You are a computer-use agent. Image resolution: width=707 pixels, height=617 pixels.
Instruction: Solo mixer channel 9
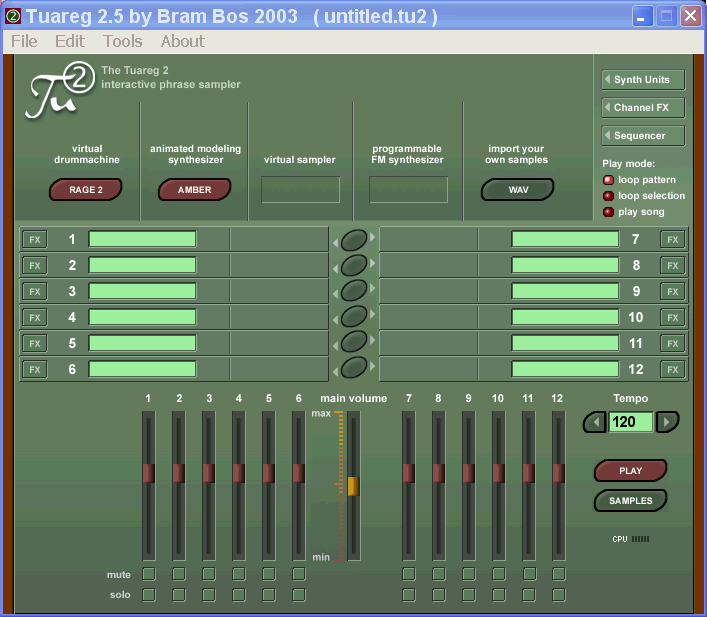468,595
